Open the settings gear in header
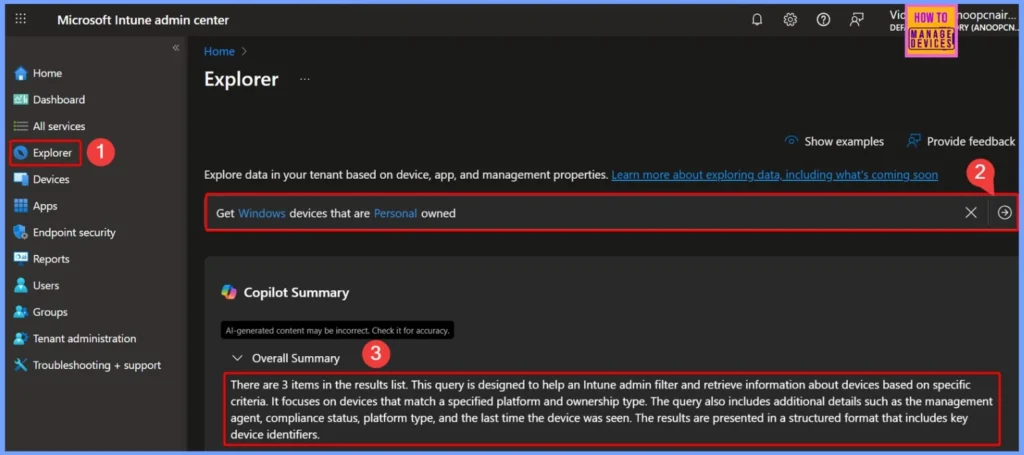The image size is (1024, 455). [790, 20]
